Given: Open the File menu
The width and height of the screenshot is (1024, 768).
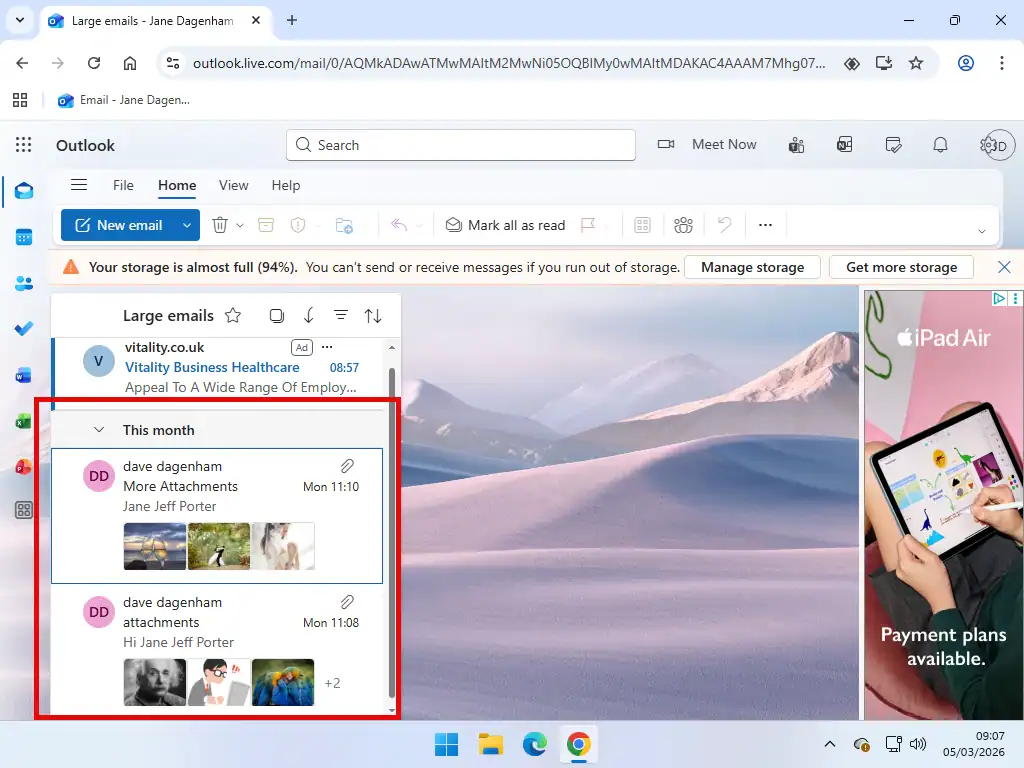Looking at the screenshot, I should pyautogui.click(x=122, y=186).
